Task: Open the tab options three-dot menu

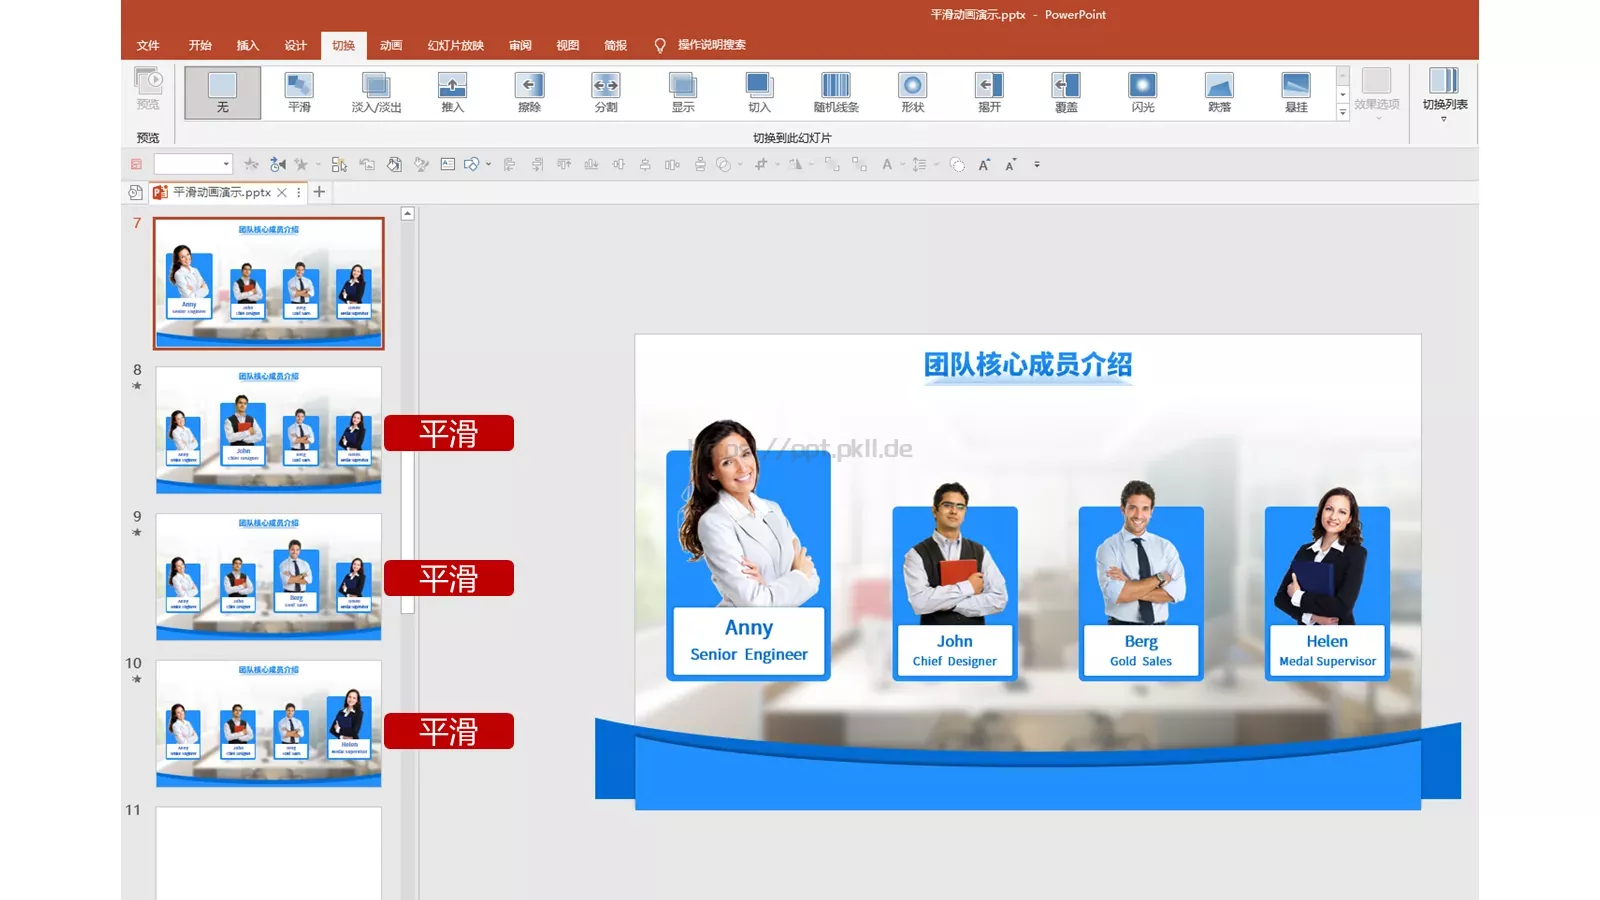Action: (x=298, y=192)
